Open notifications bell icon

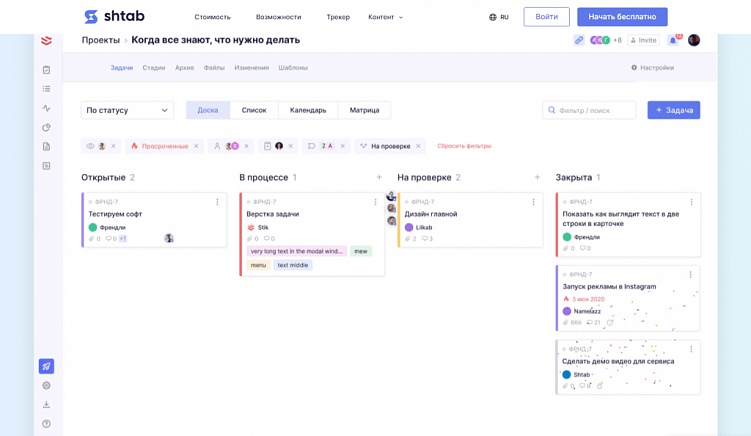click(673, 40)
